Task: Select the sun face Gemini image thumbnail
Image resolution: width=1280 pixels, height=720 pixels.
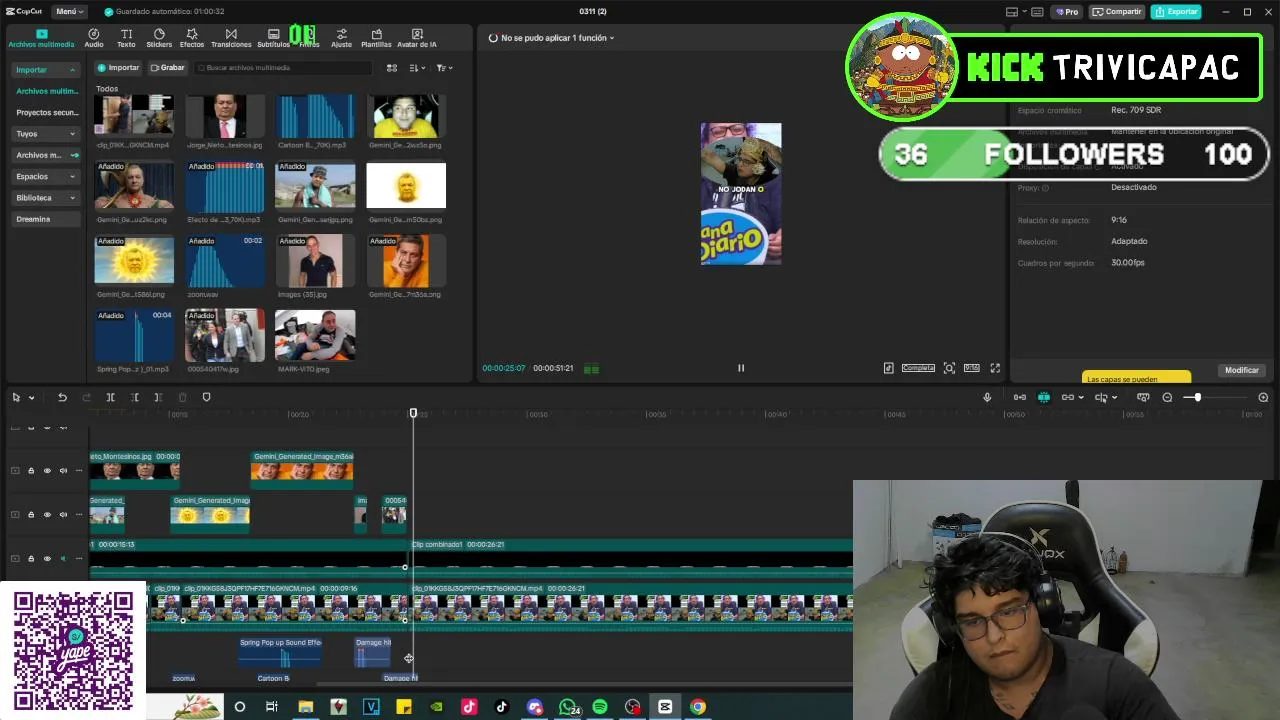Action: click(x=134, y=262)
